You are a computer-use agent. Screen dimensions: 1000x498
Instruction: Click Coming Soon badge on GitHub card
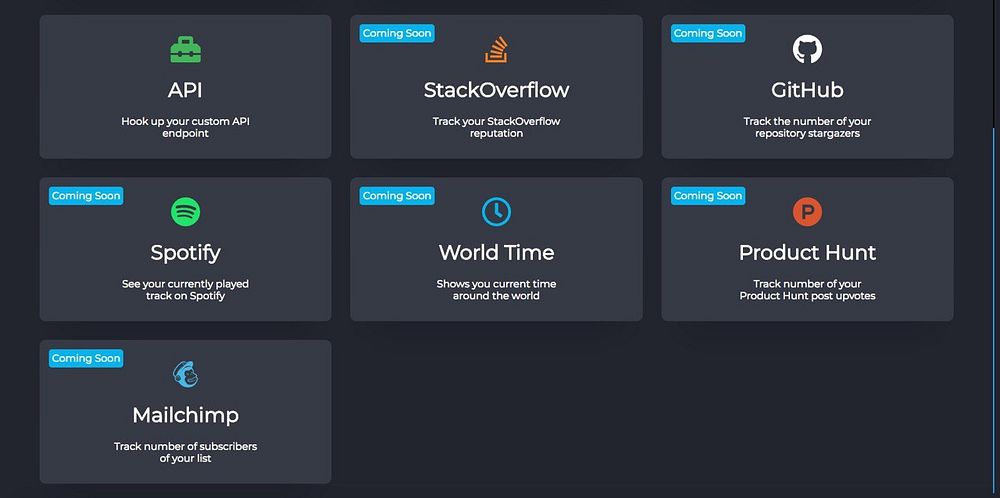tap(708, 33)
